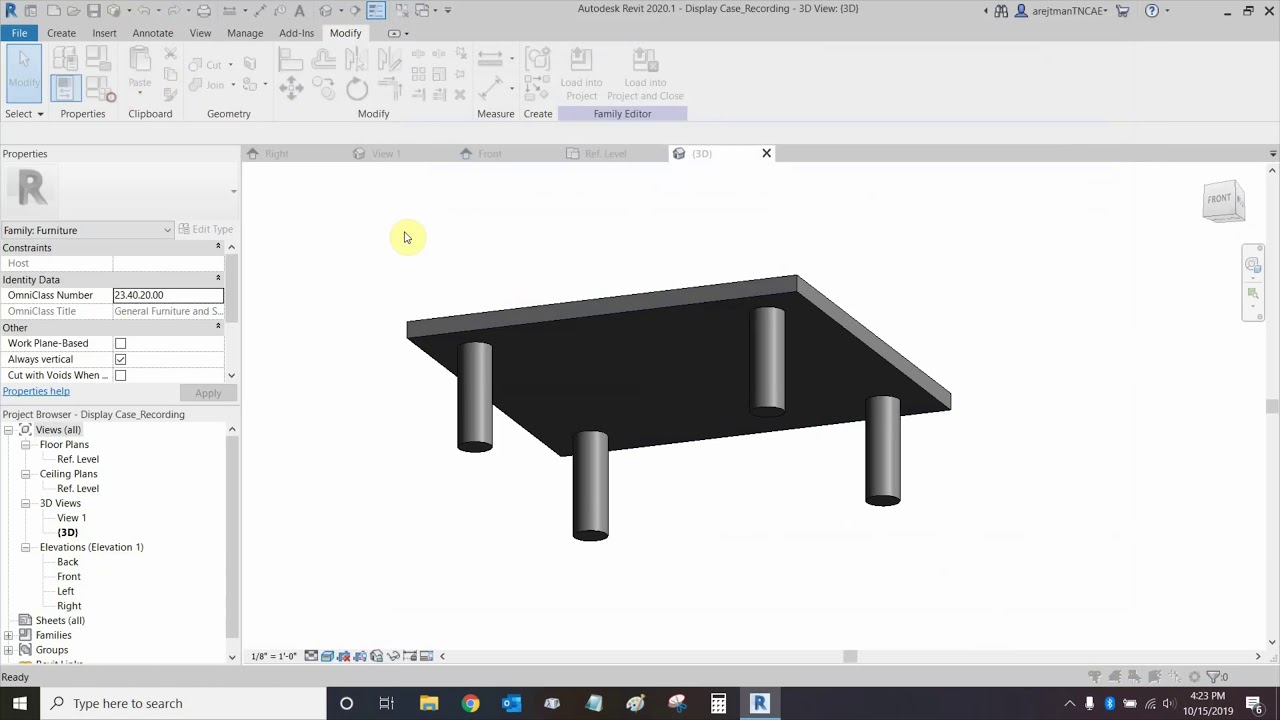Open the Insert ribbon tab

pyautogui.click(x=104, y=33)
